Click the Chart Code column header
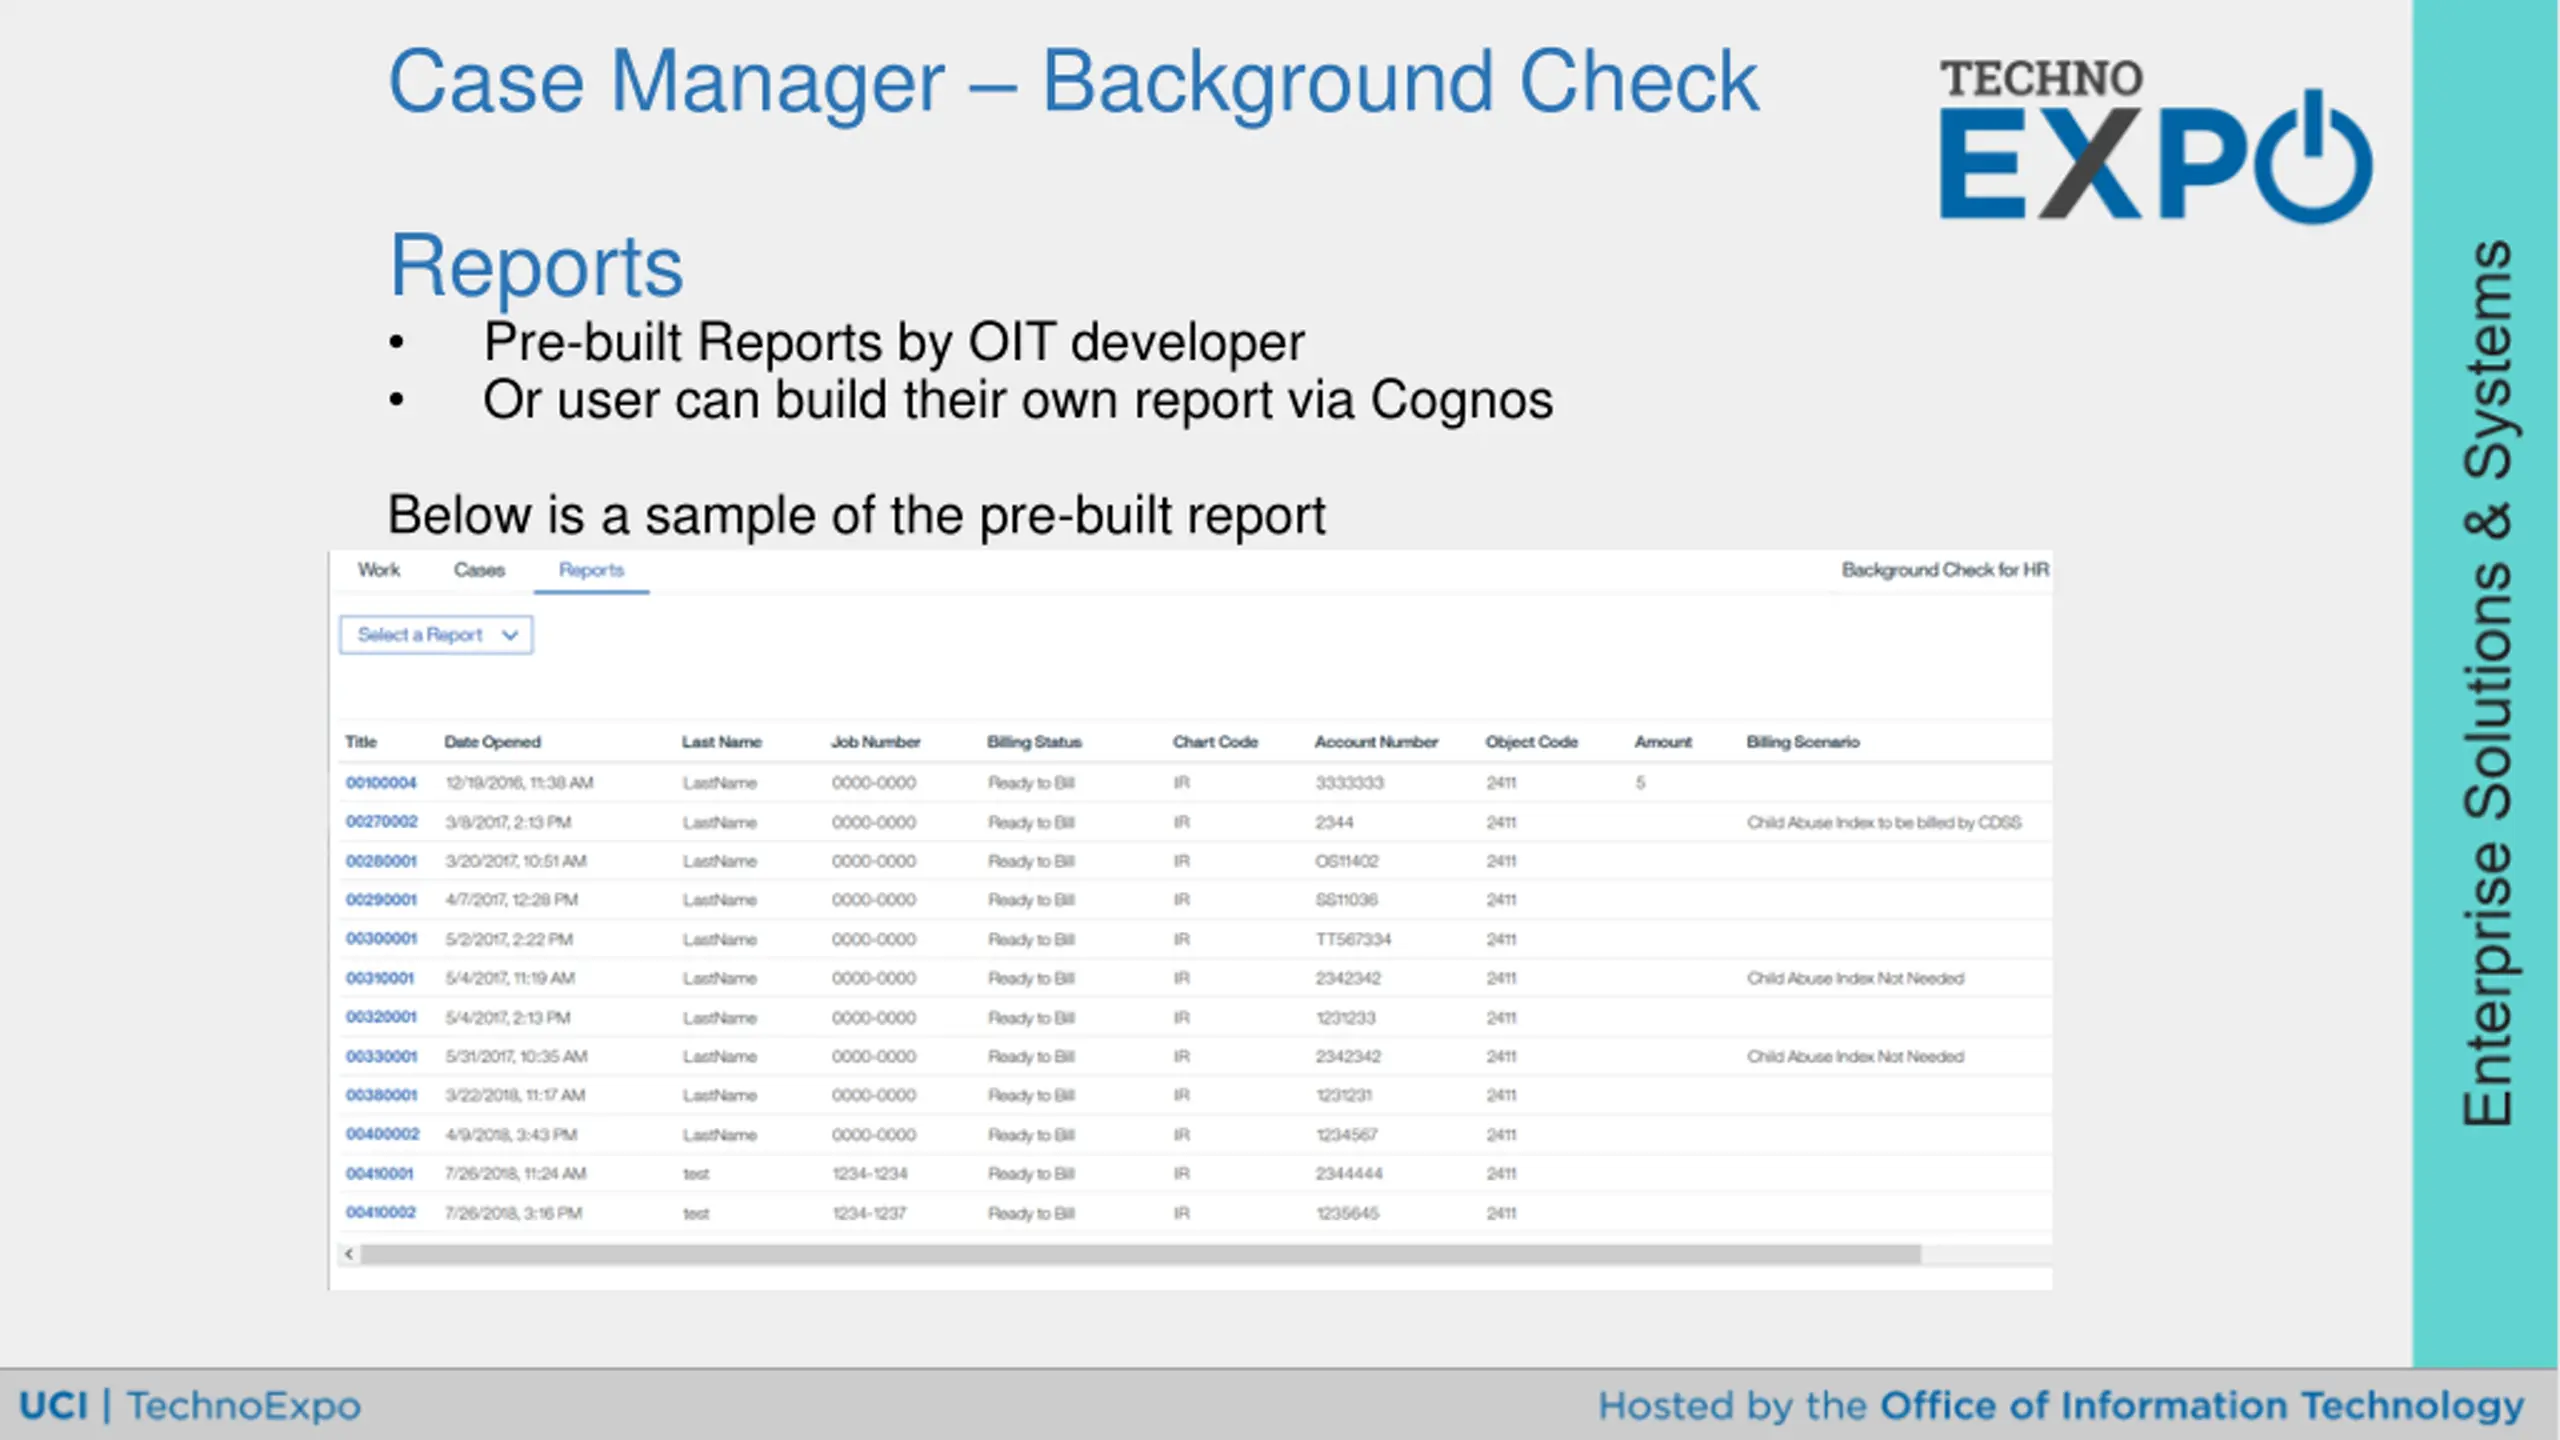 [x=1216, y=742]
